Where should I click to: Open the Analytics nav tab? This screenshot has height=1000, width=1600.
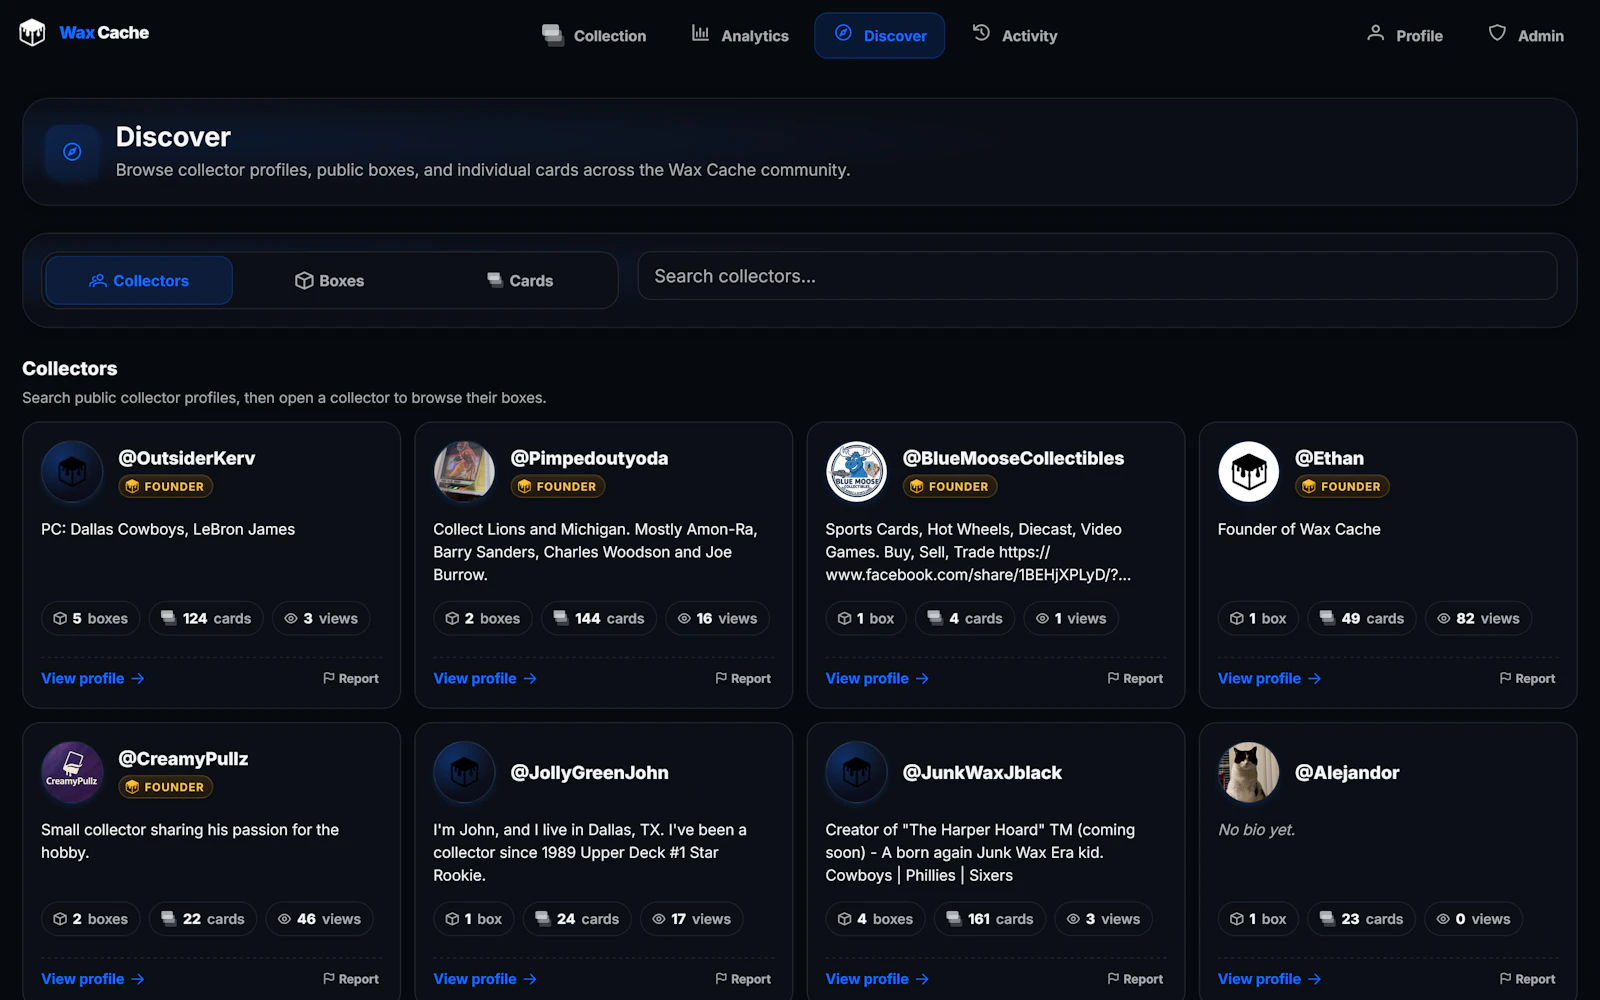(x=740, y=36)
